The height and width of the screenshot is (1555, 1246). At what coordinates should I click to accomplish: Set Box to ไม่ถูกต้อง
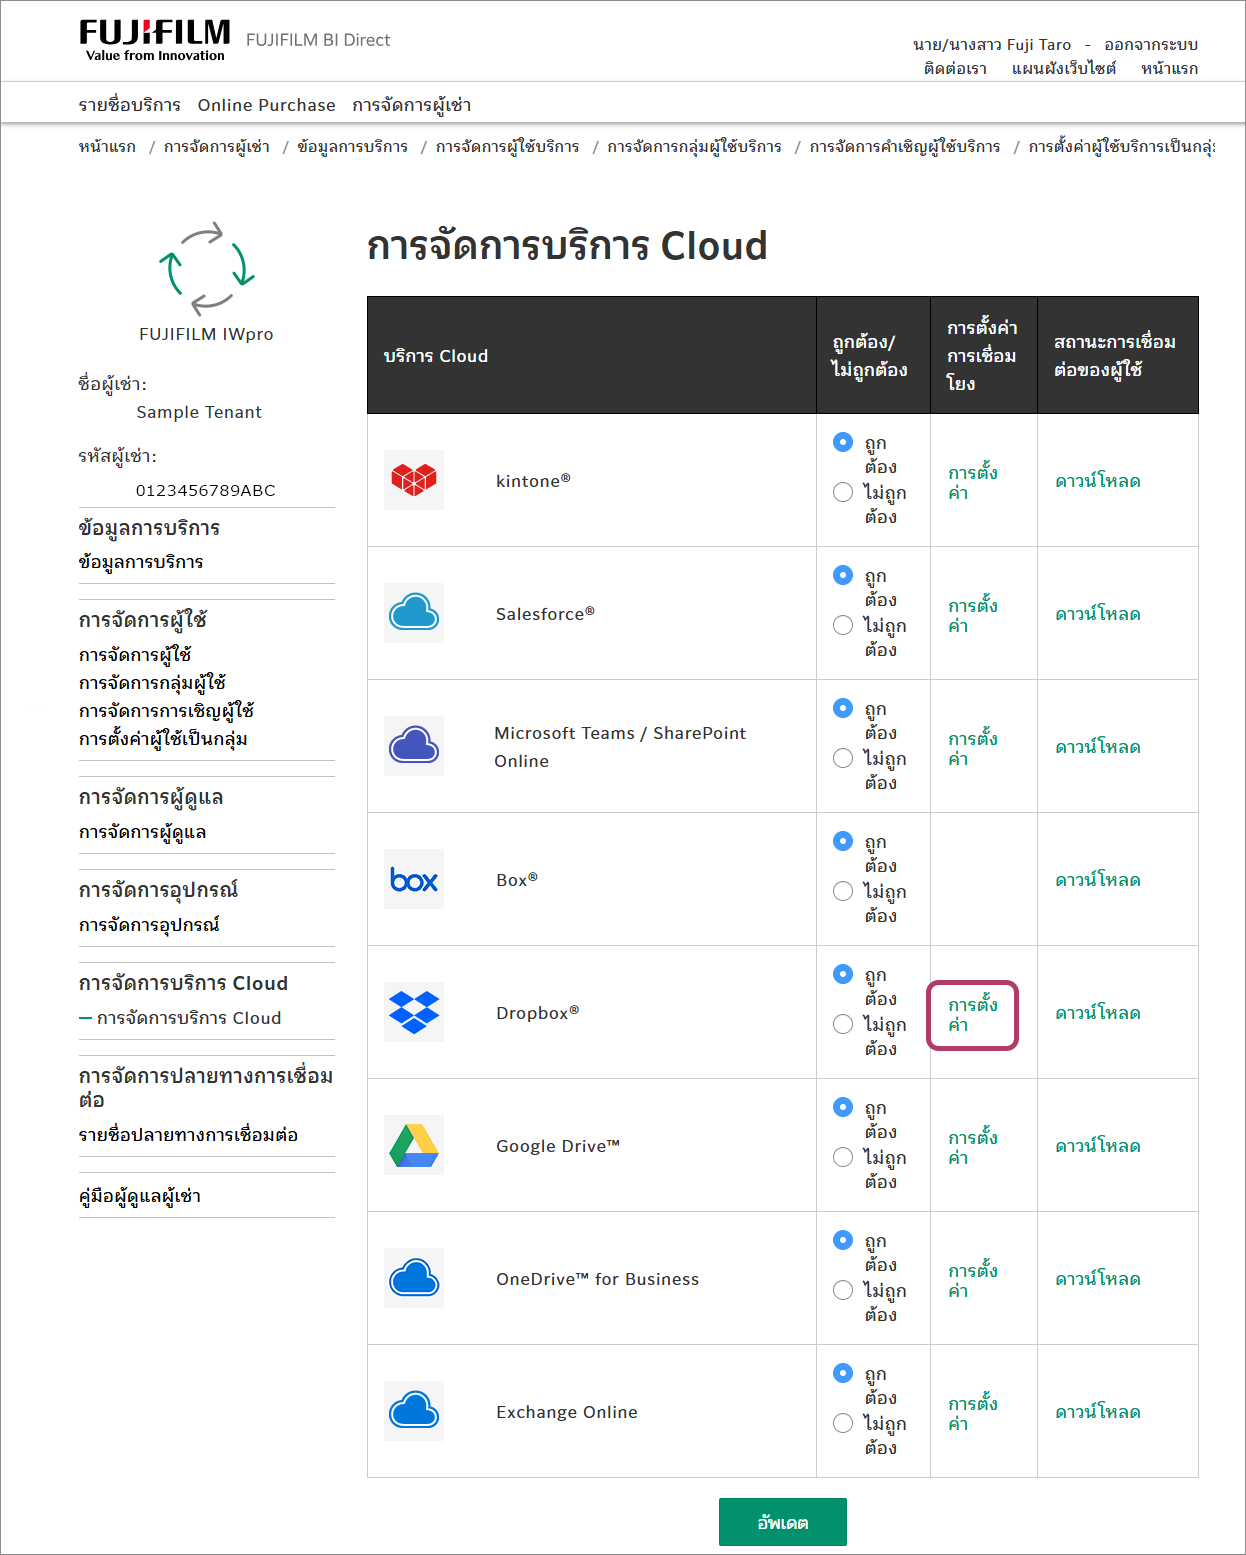click(x=843, y=891)
